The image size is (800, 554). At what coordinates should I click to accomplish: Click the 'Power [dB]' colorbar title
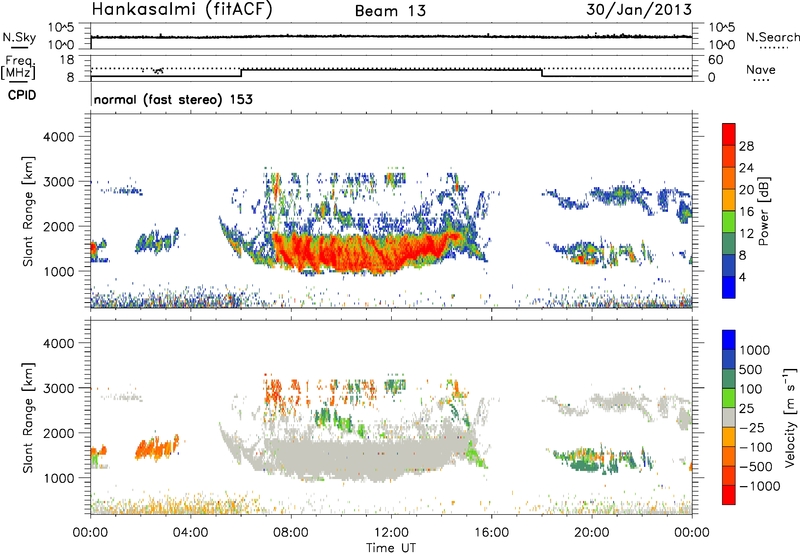tap(763, 211)
